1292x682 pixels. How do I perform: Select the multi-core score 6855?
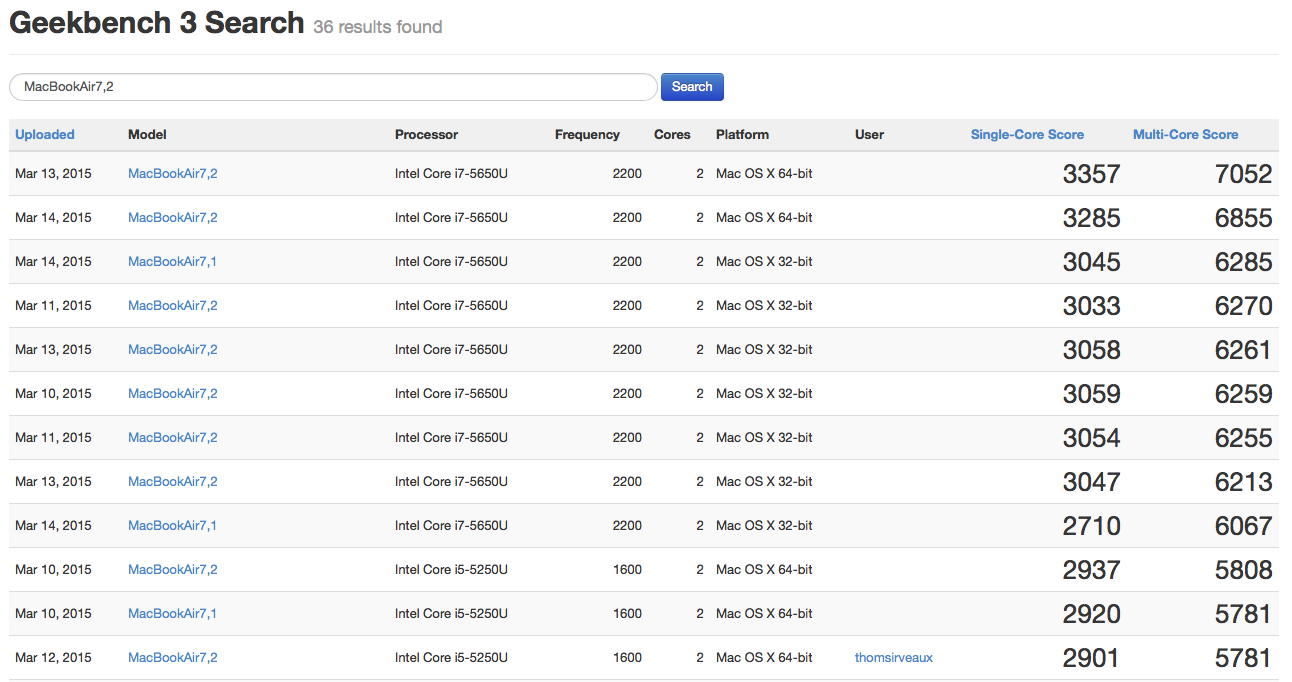1243,218
